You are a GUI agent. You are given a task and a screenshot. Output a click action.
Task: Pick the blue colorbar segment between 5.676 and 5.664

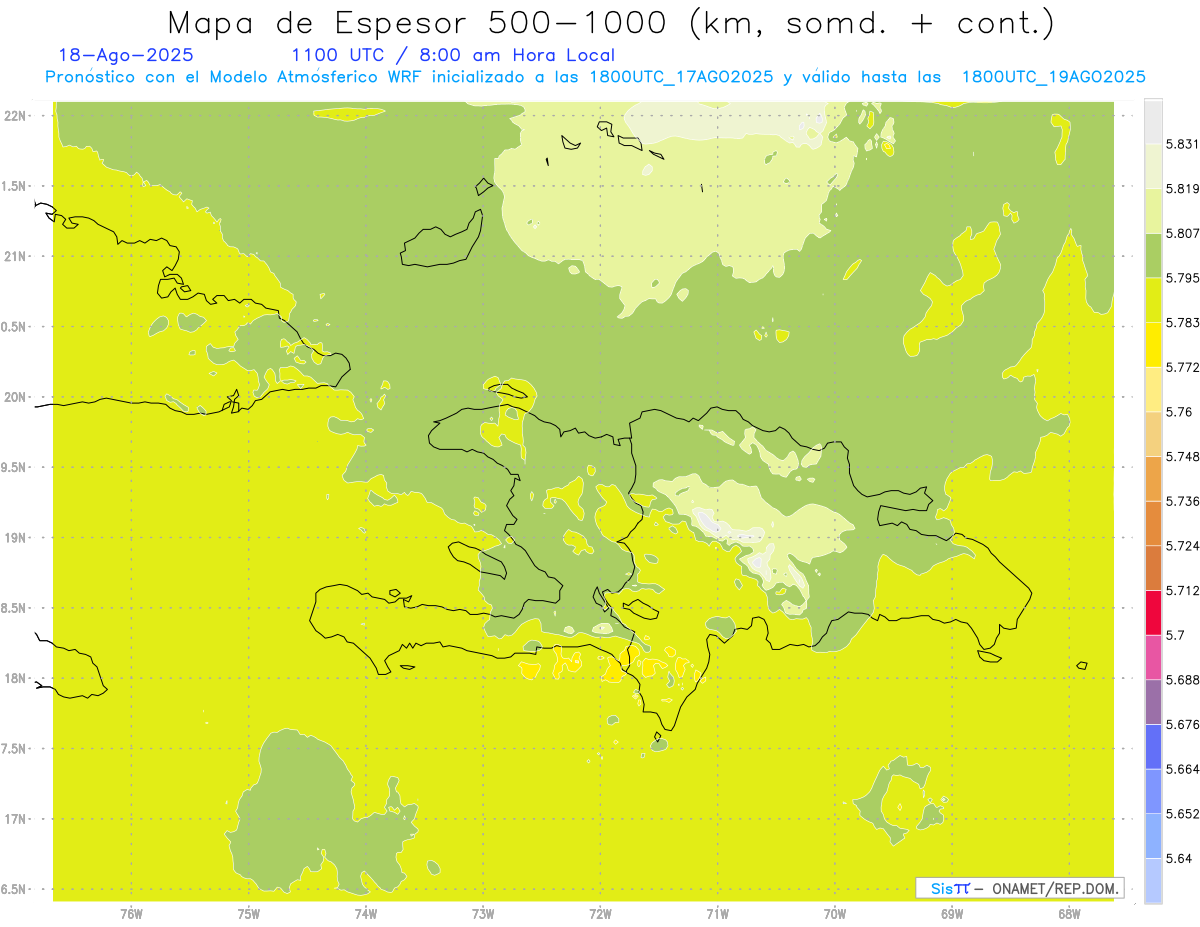coord(1153,747)
